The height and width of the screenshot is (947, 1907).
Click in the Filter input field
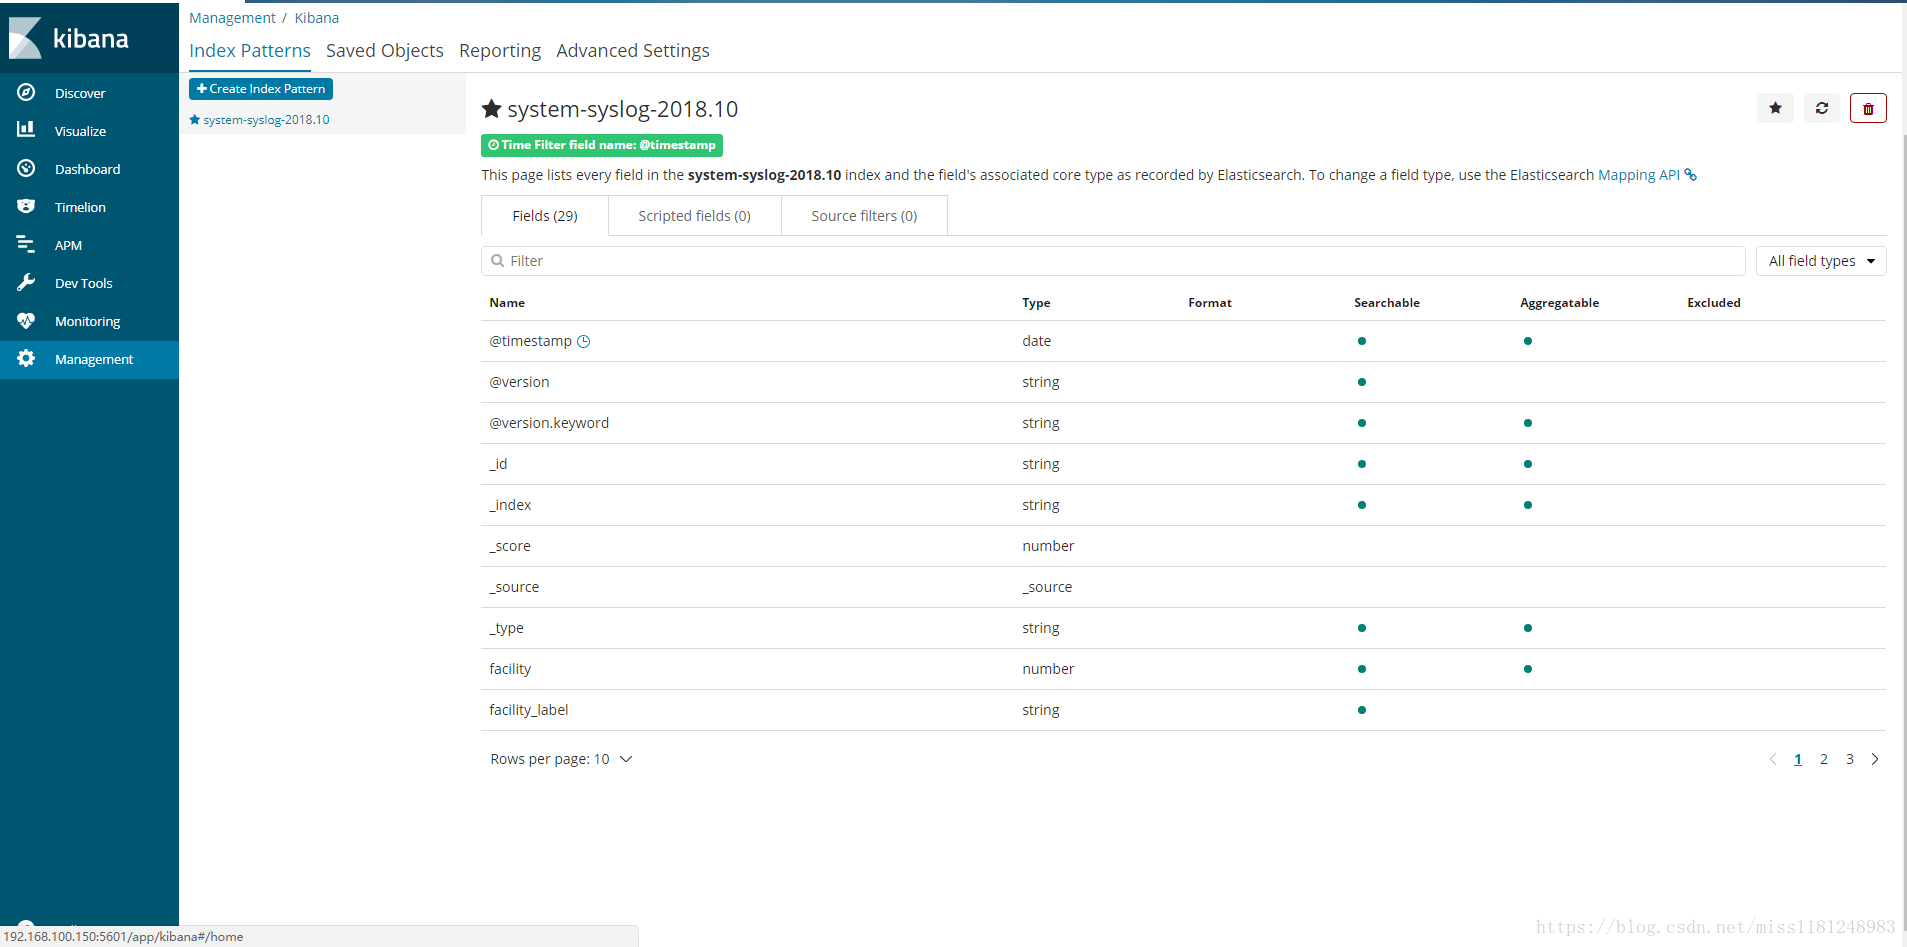[x=1113, y=261]
